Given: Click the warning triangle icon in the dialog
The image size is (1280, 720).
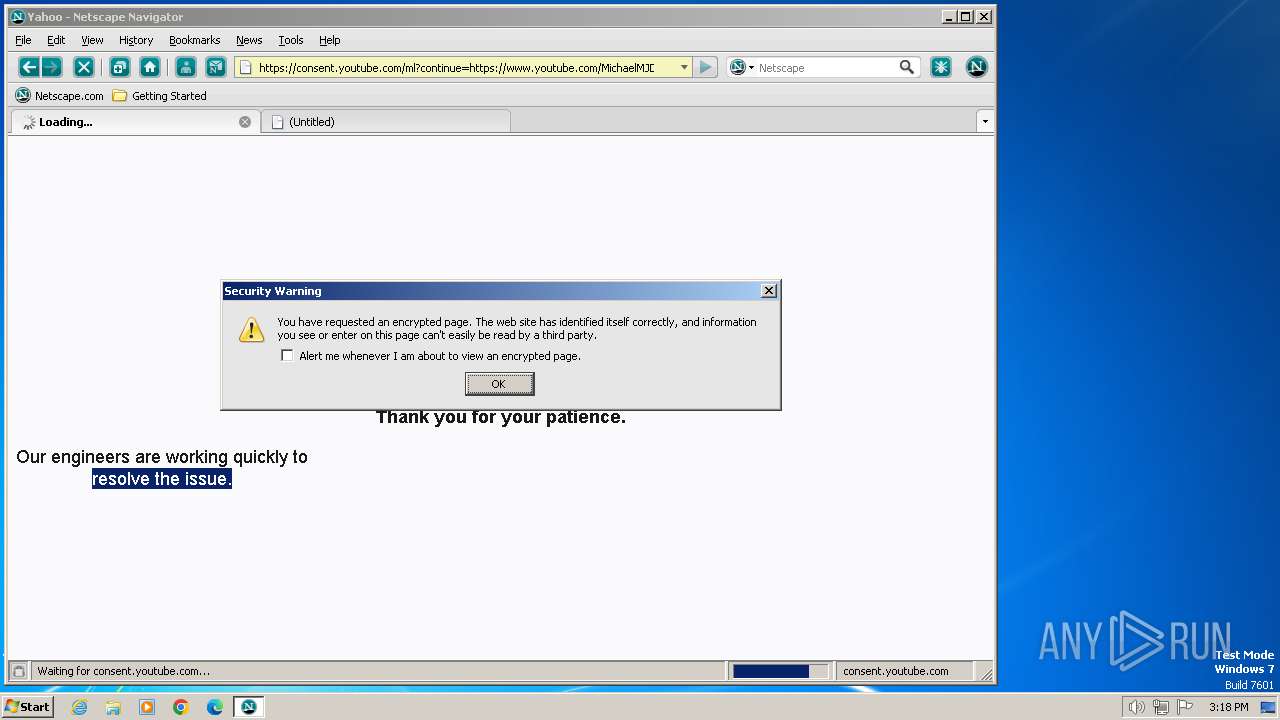Looking at the screenshot, I should (252, 329).
